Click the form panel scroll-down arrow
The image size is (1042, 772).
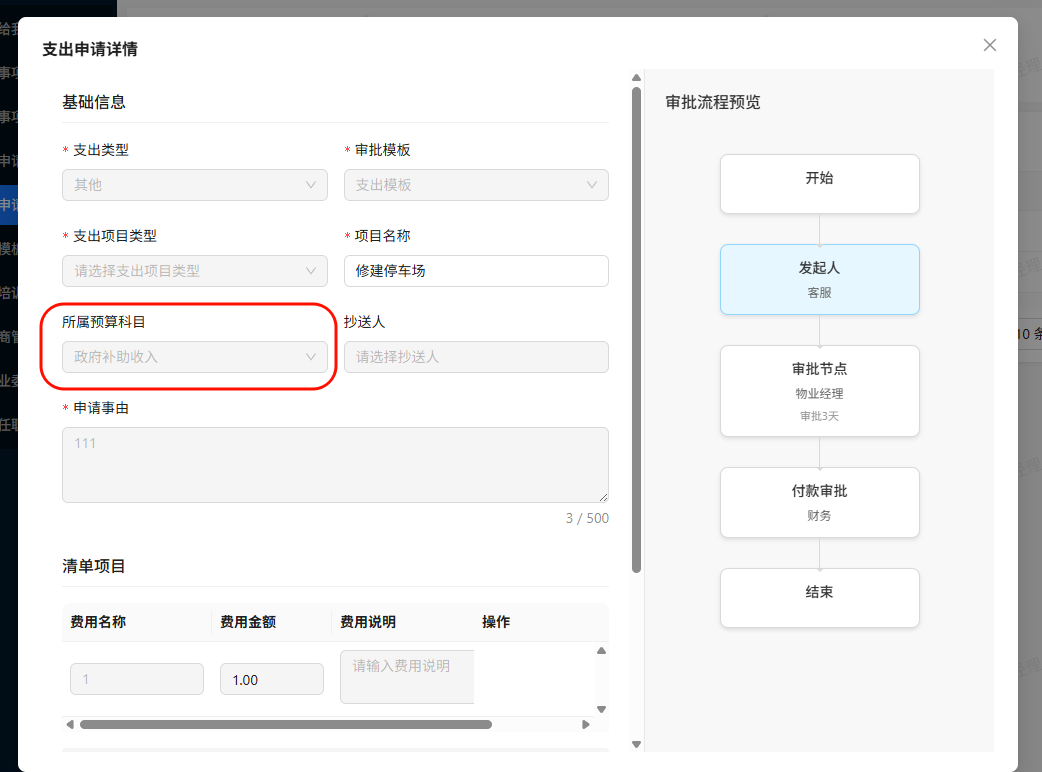tap(636, 744)
